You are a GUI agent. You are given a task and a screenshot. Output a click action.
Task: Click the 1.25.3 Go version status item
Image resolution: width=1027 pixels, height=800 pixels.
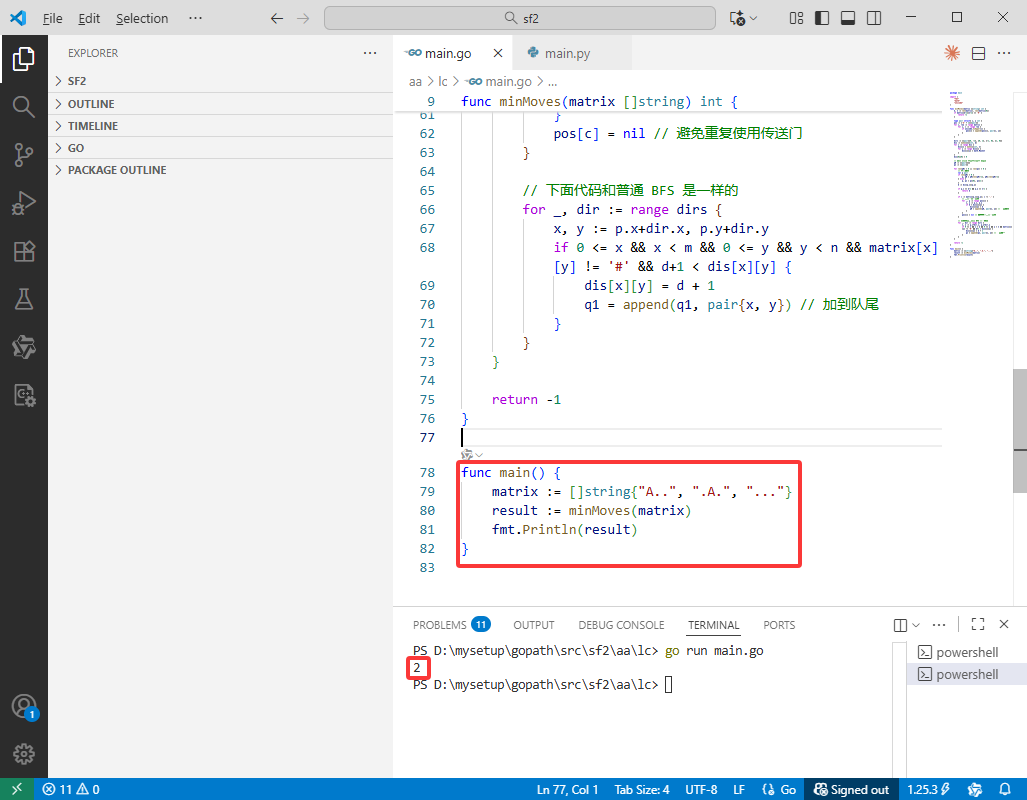[928, 789]
